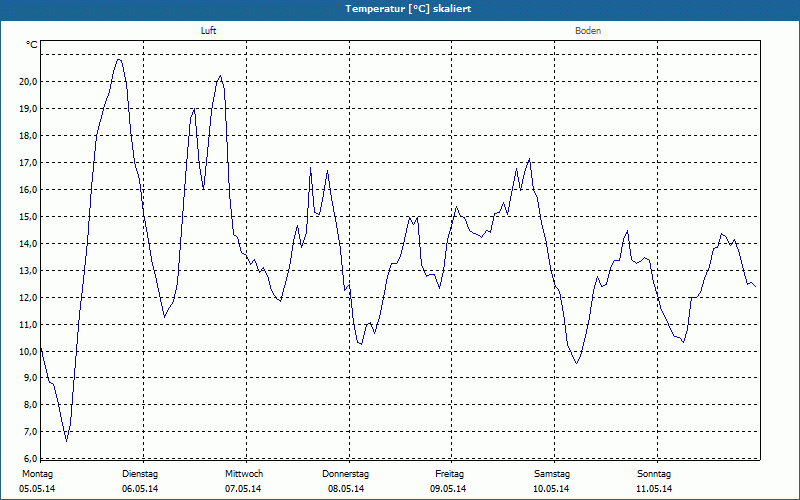Click the '10,0' y-axis value

[28, 352]
